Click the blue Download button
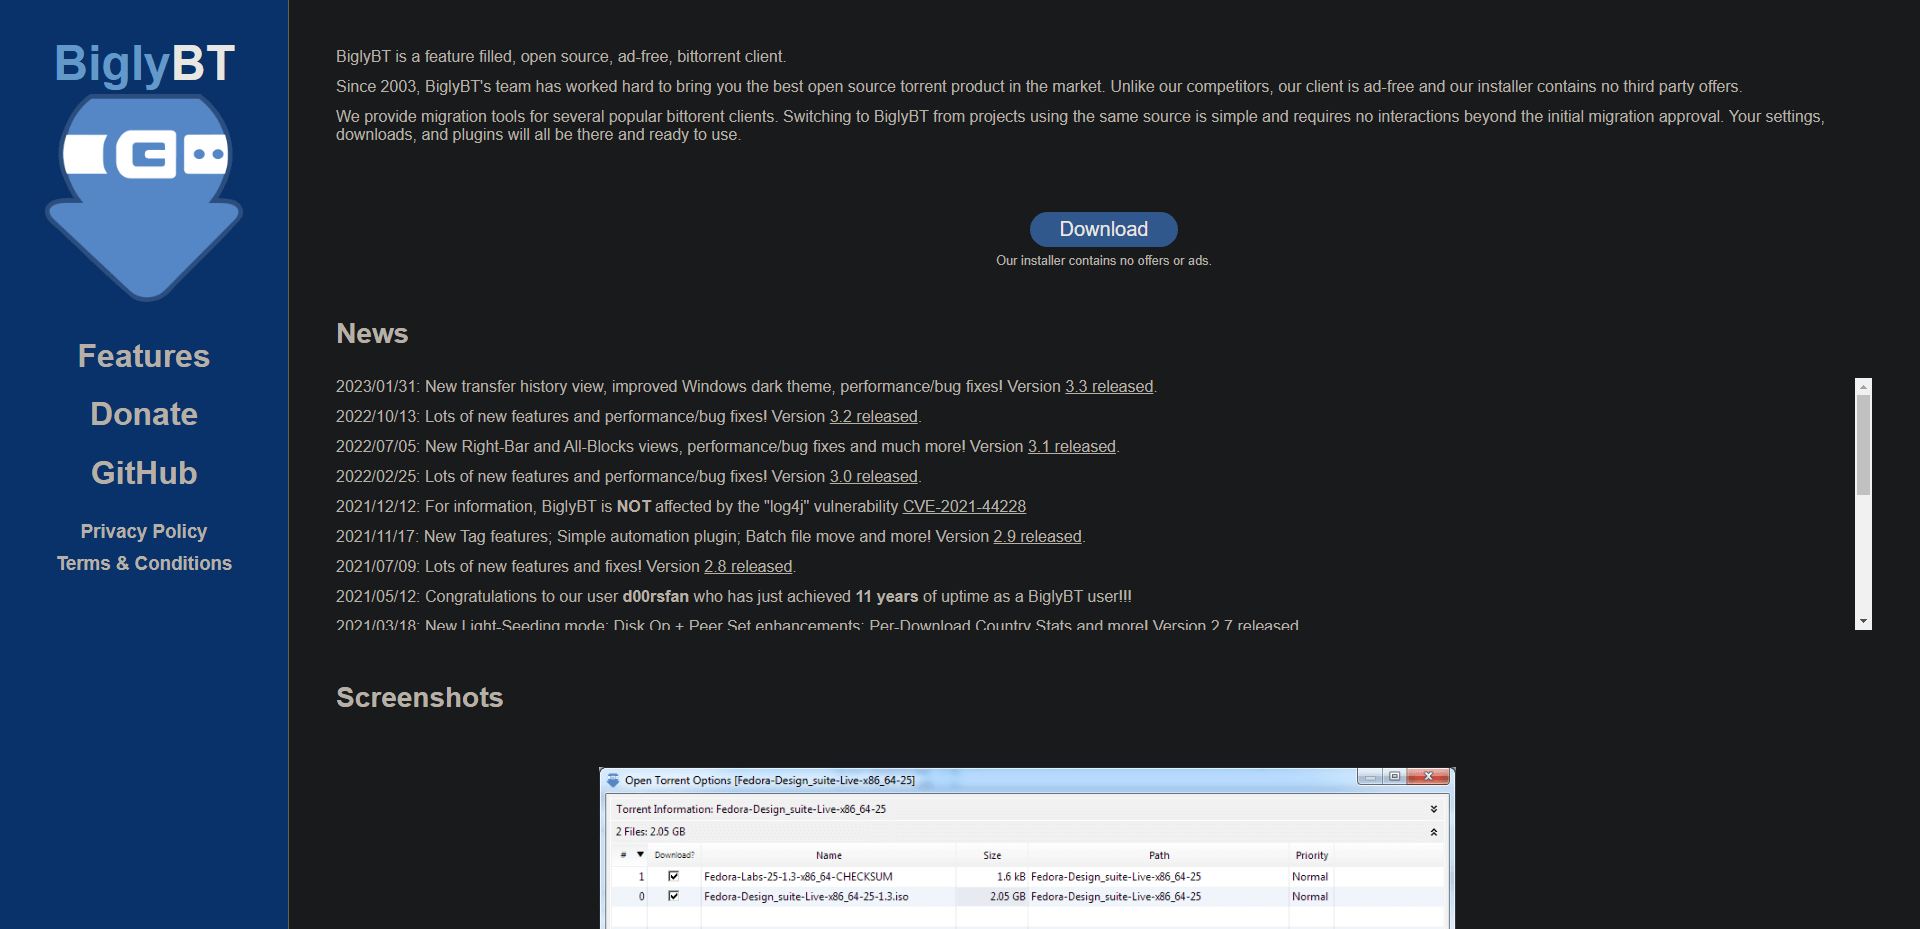1920x929 pixels. (1104, 229)
